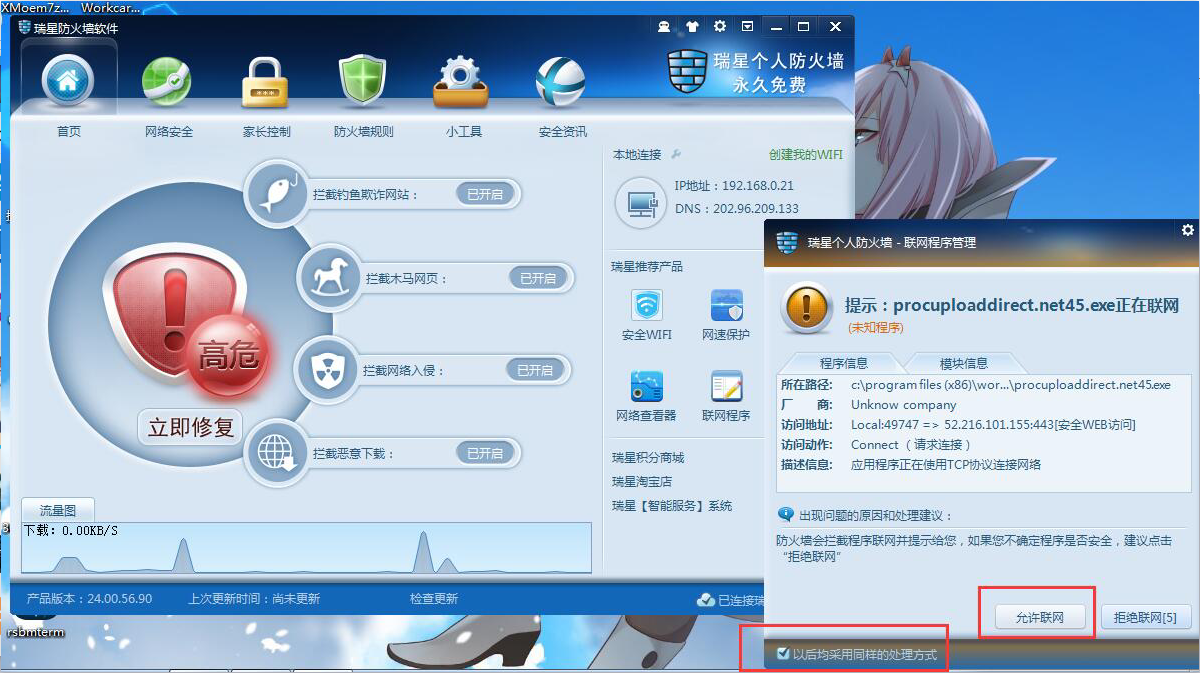
Task: Open the 首页 home icon
Action: (x=68, y=82)
